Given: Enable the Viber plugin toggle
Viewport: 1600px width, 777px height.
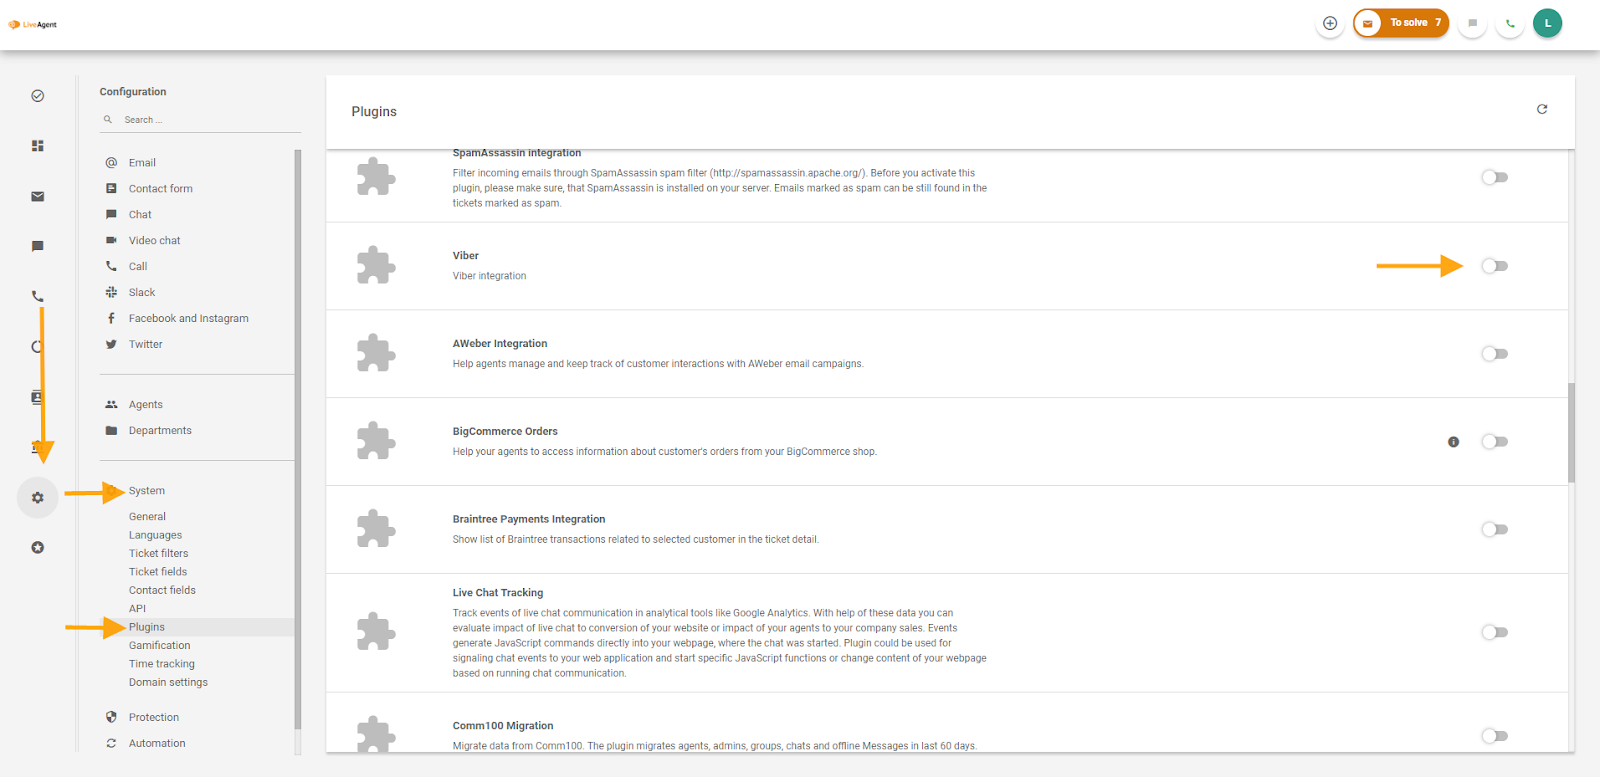Looking at the screenshot, I should [x=1494, y=266].
